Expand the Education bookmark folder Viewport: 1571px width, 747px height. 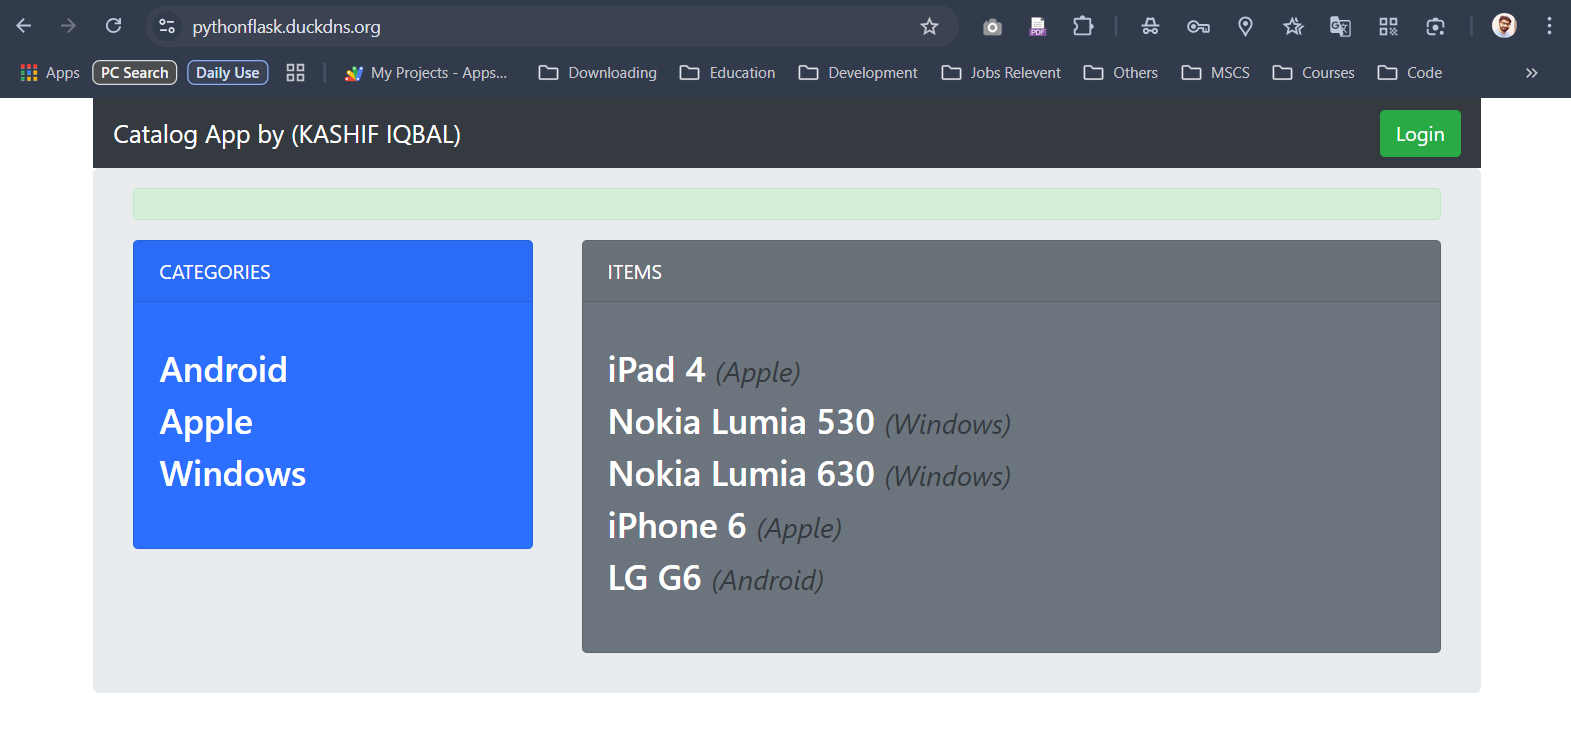point(728,73)
